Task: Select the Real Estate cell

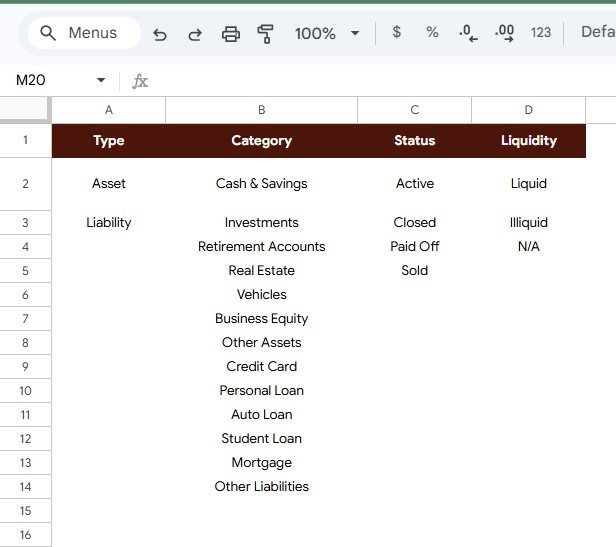Action: (262, 271)
